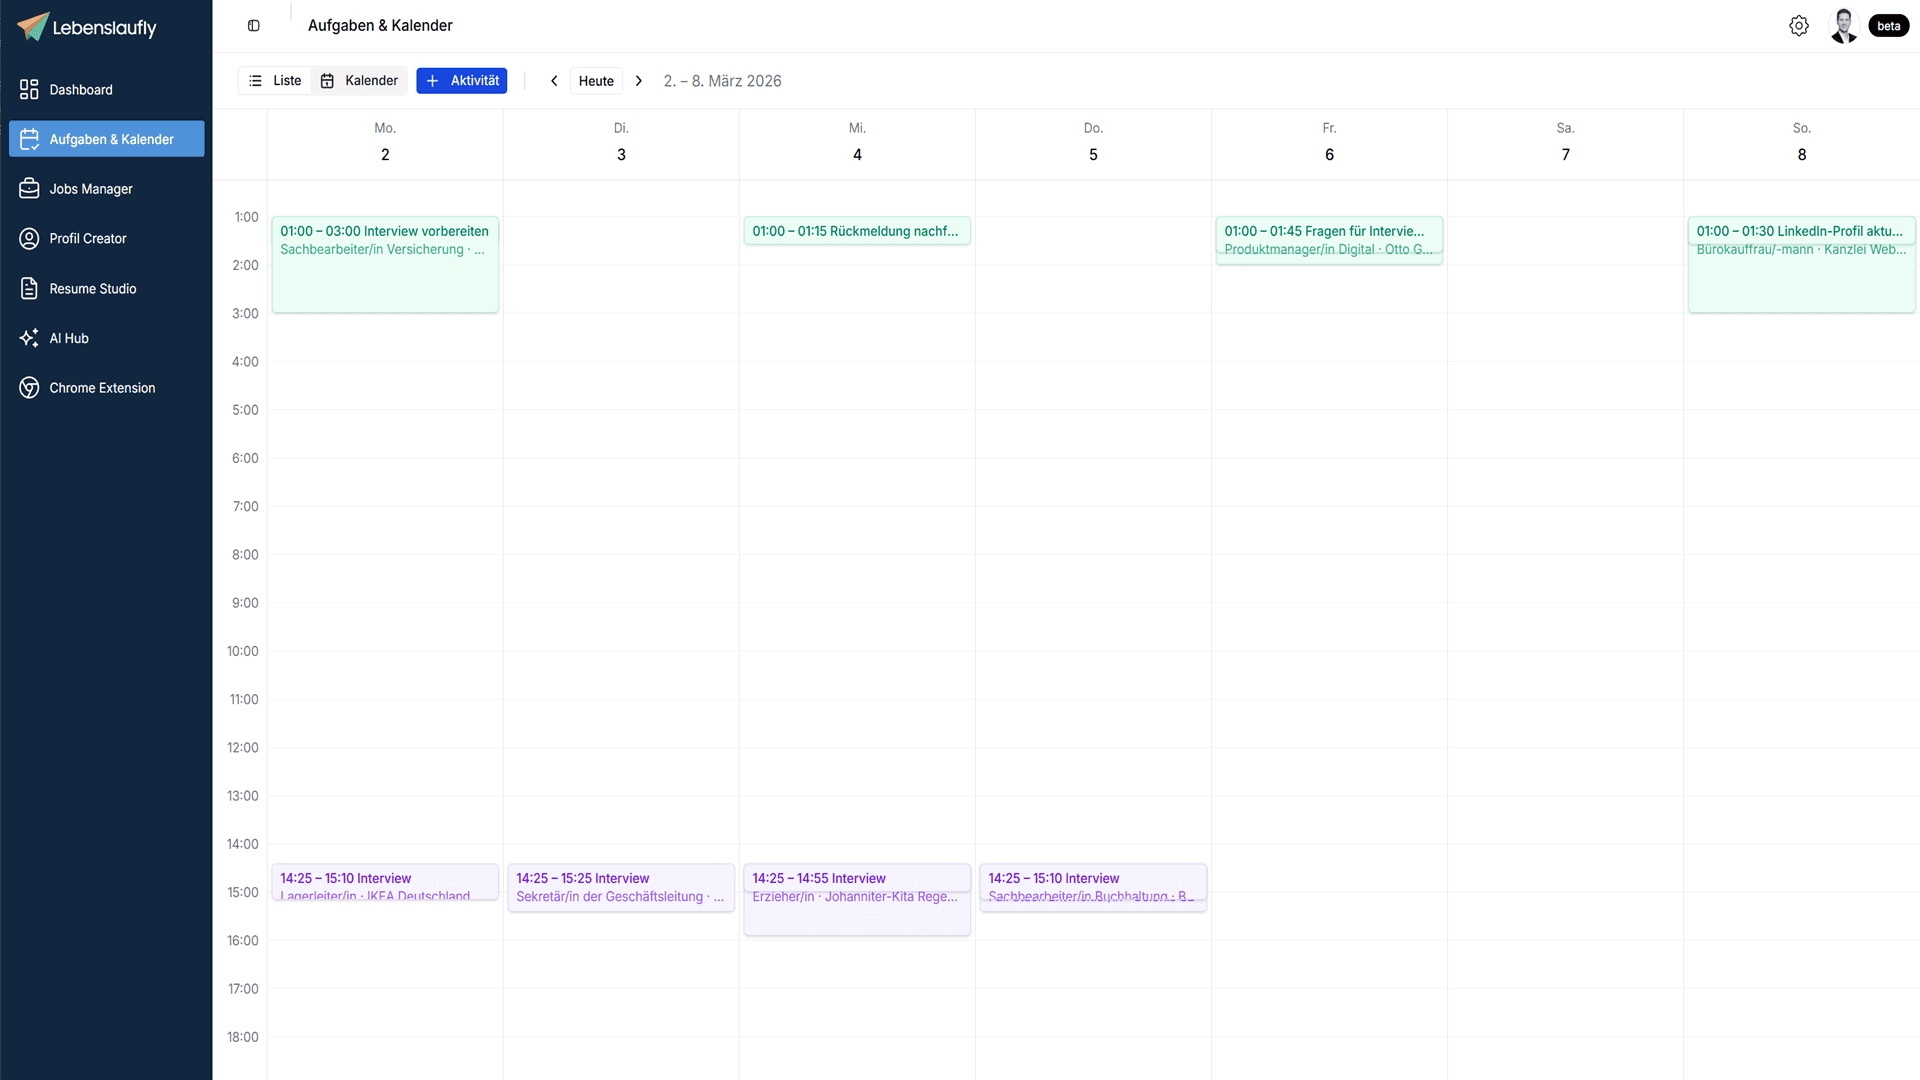Image resolution: width=1920 pixels, height=1080 pixels.
Task: Go to previous week chevron
Action: pyautogui.click(x=554, y=81)
